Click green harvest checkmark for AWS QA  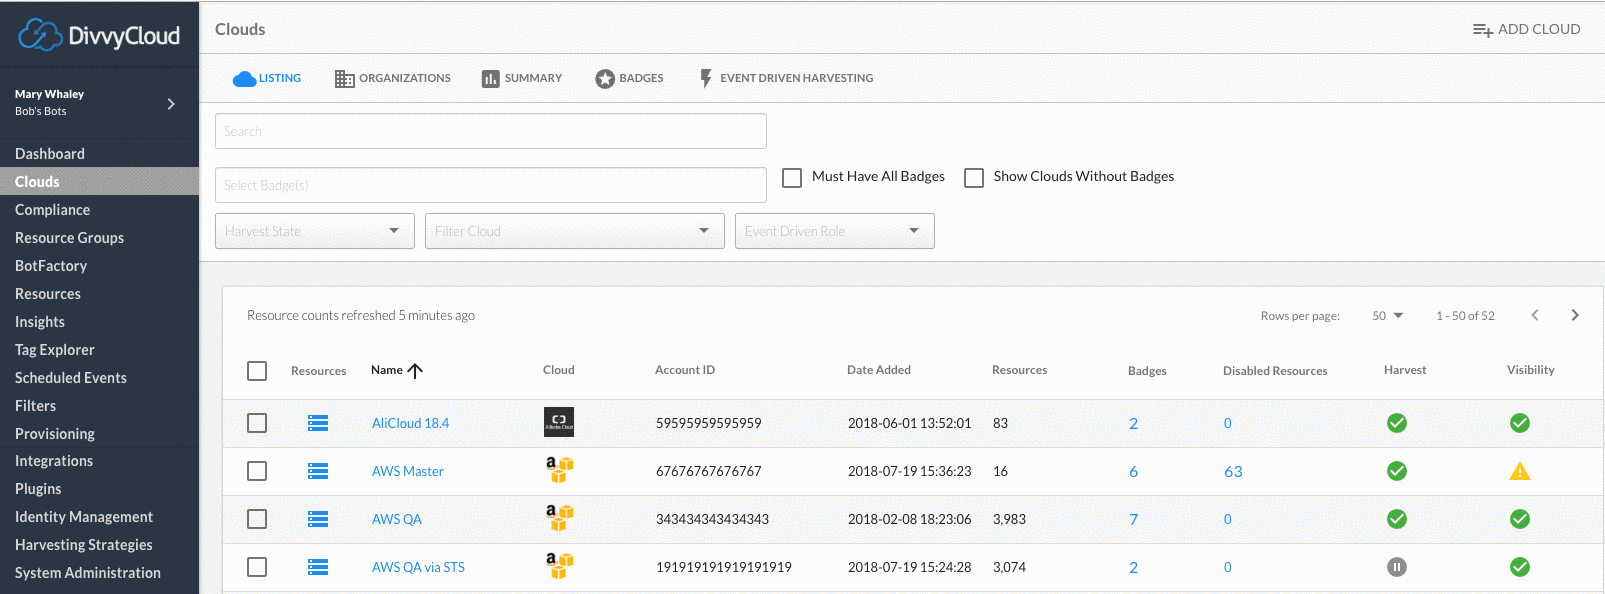point(1397,519)
